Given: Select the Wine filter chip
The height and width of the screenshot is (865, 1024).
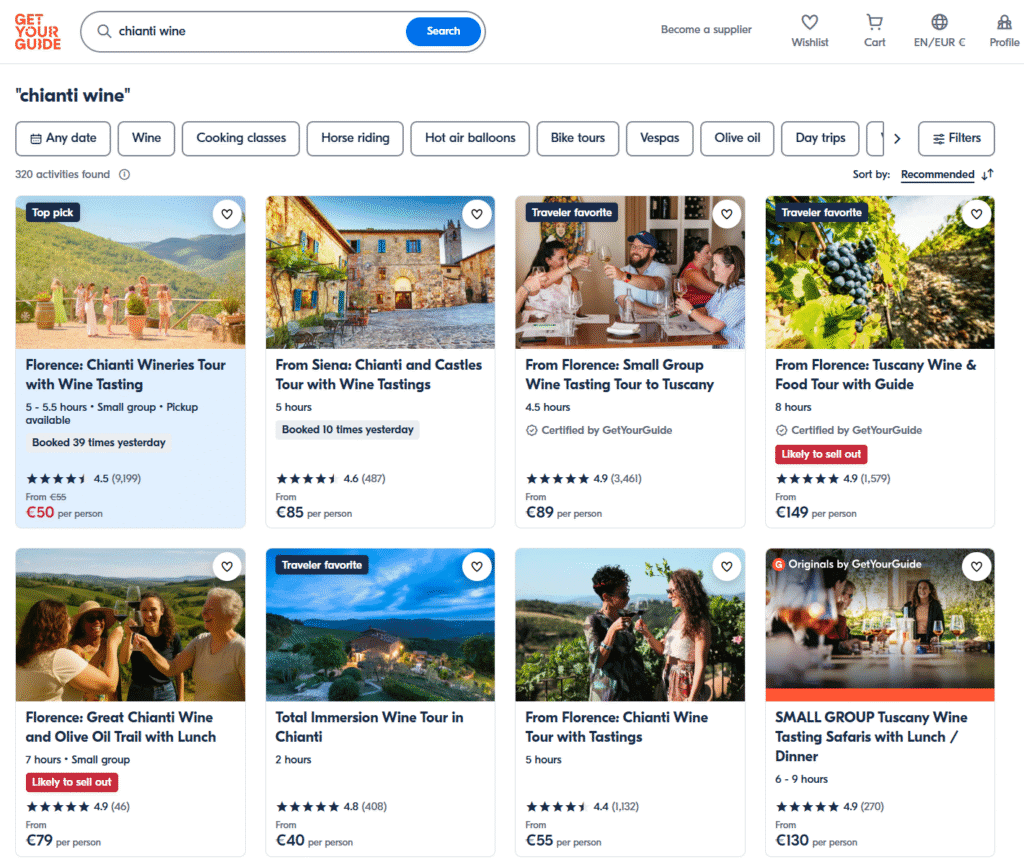Looking at the screenshot, I should (146, 138).
